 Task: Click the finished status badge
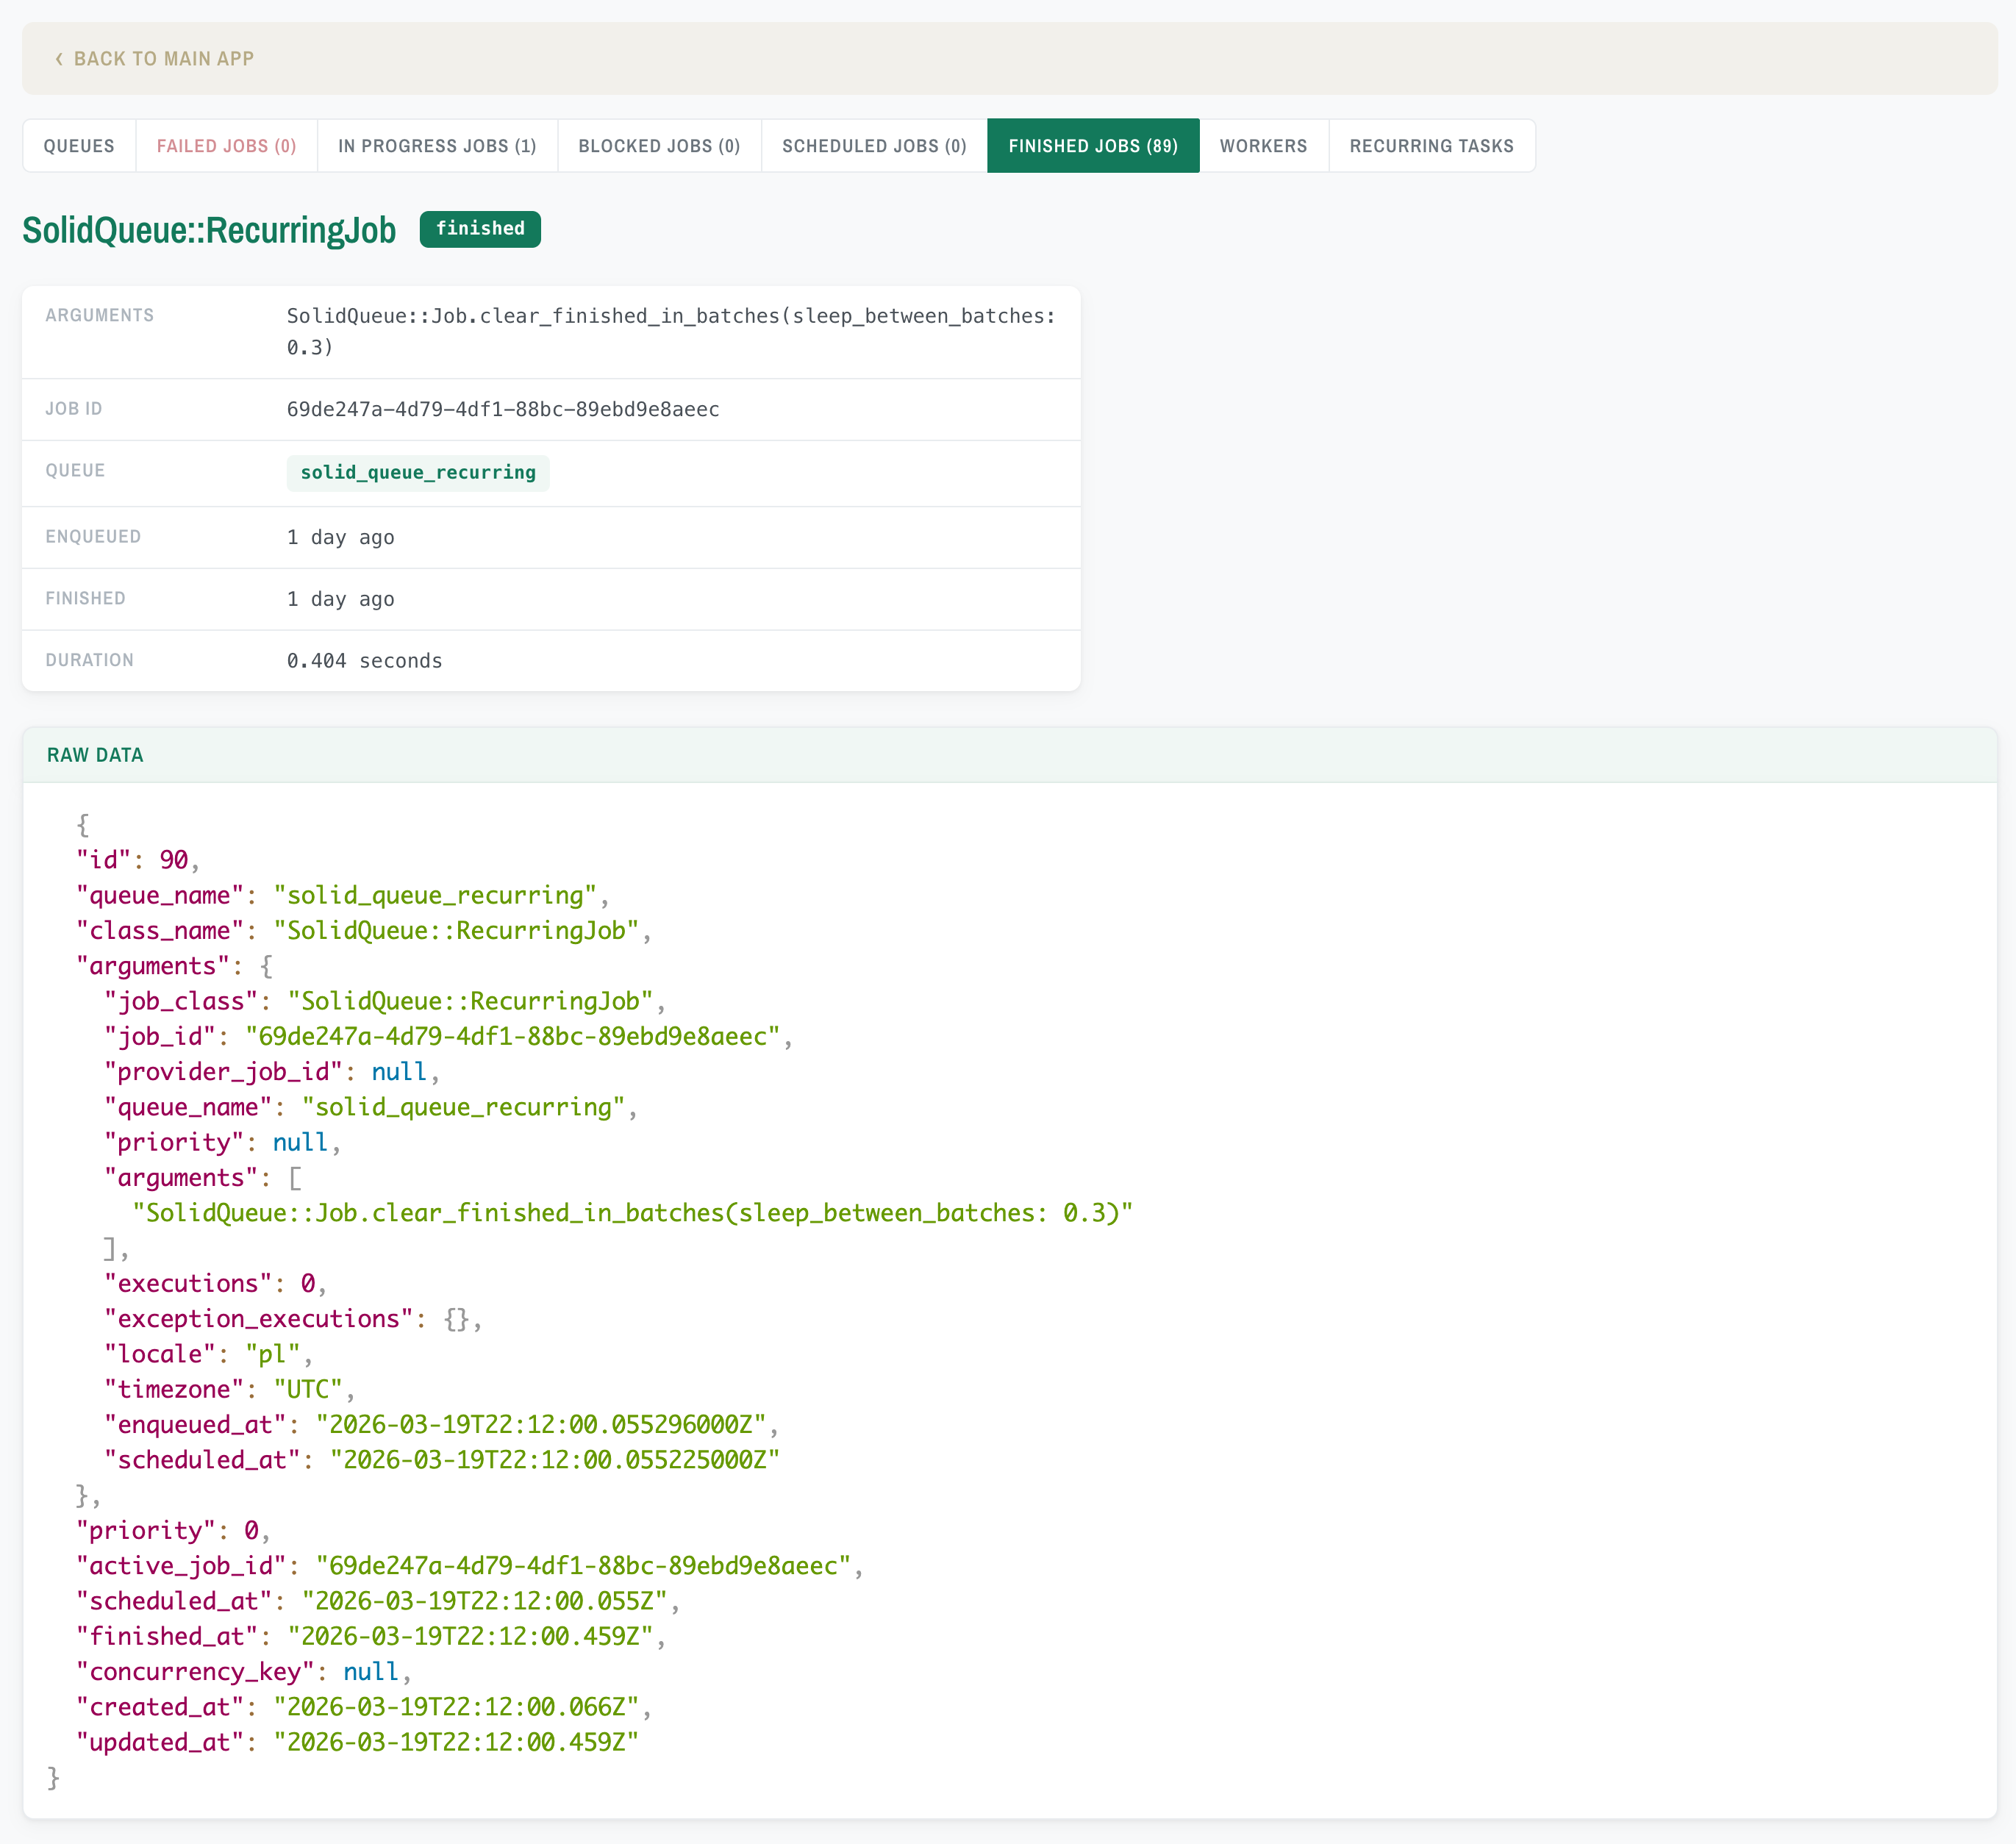tap(480, 229)
